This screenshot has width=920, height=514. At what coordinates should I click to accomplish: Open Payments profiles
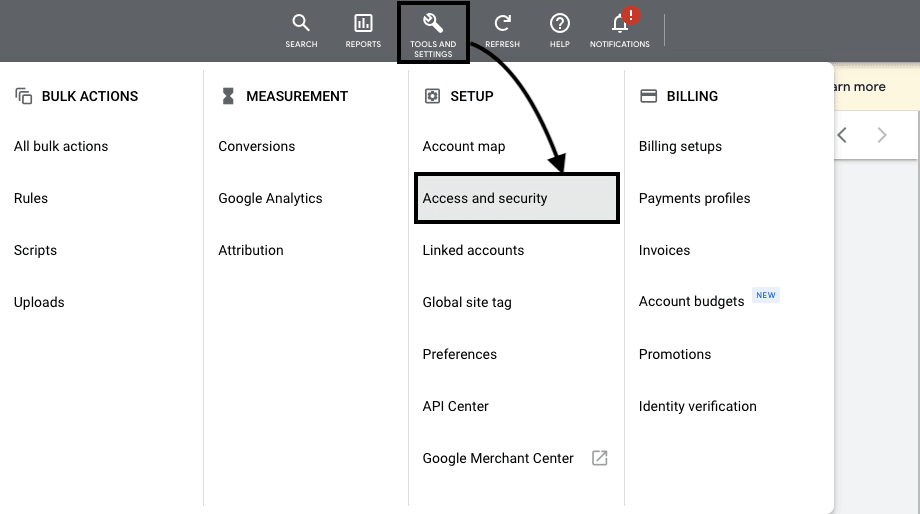694,198
